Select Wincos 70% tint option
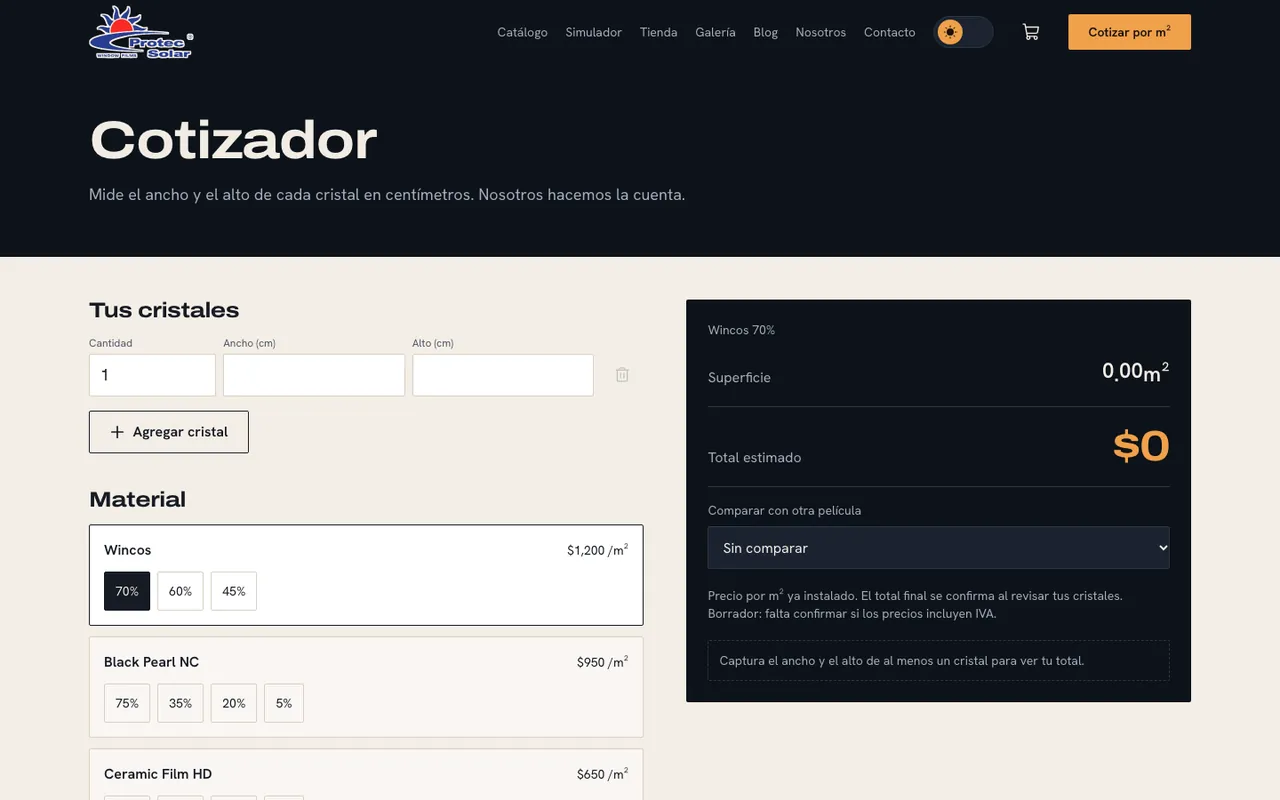1280x800 pixels. (x=127, y=591)
